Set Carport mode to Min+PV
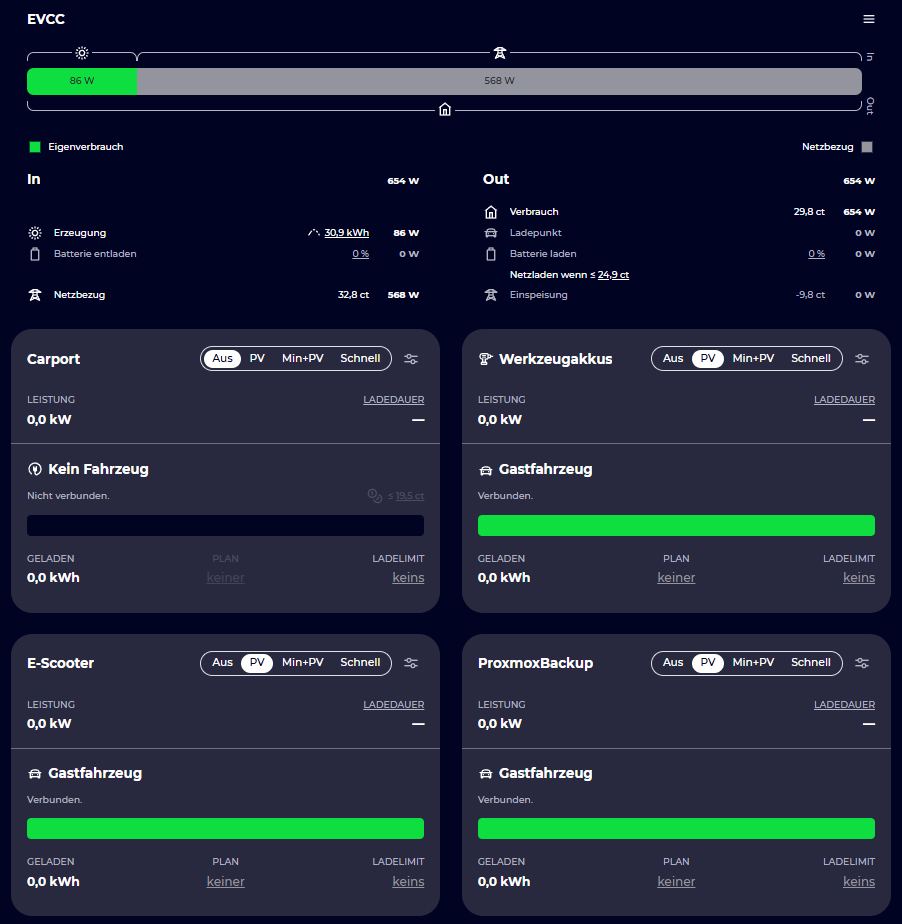 tap(303, 358)
